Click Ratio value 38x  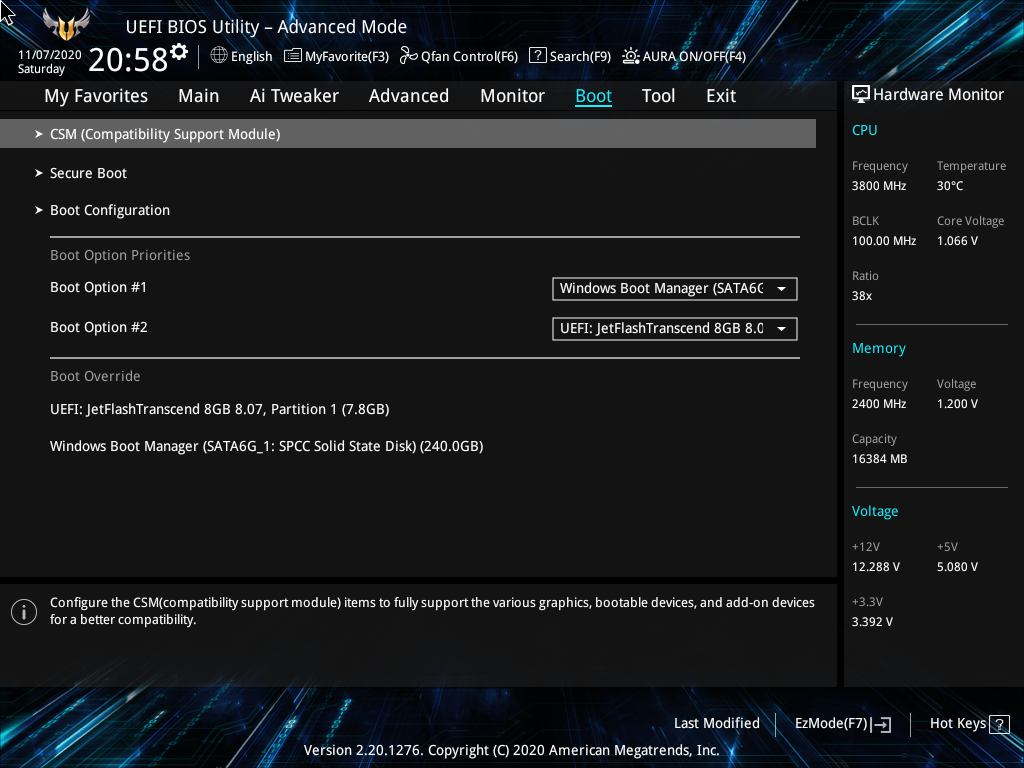click(862, 296)
